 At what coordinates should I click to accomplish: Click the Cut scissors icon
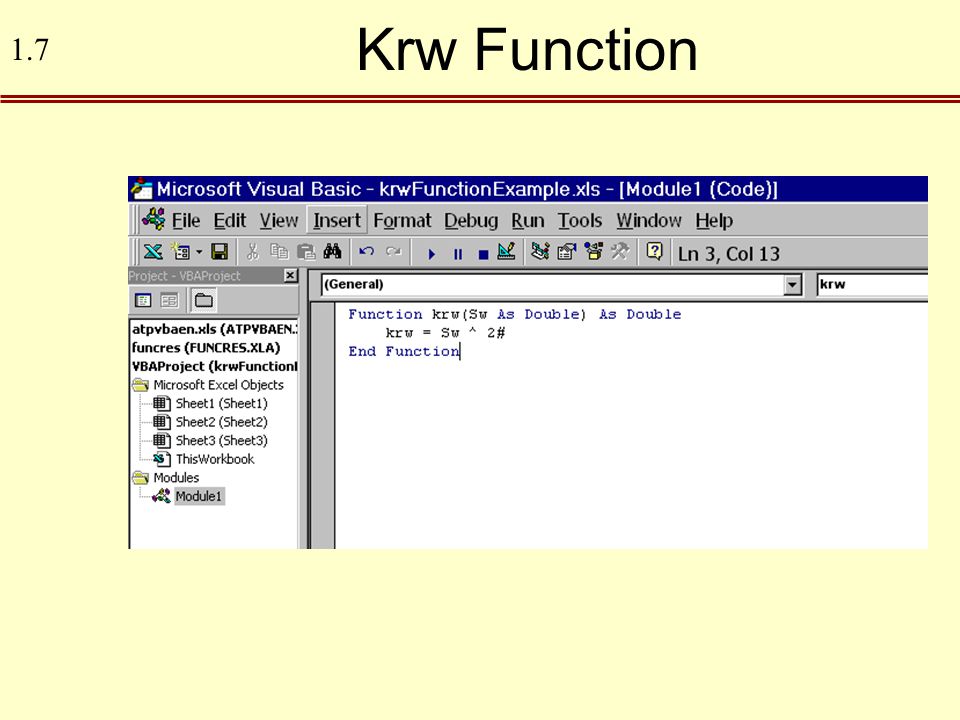(253, 252)
